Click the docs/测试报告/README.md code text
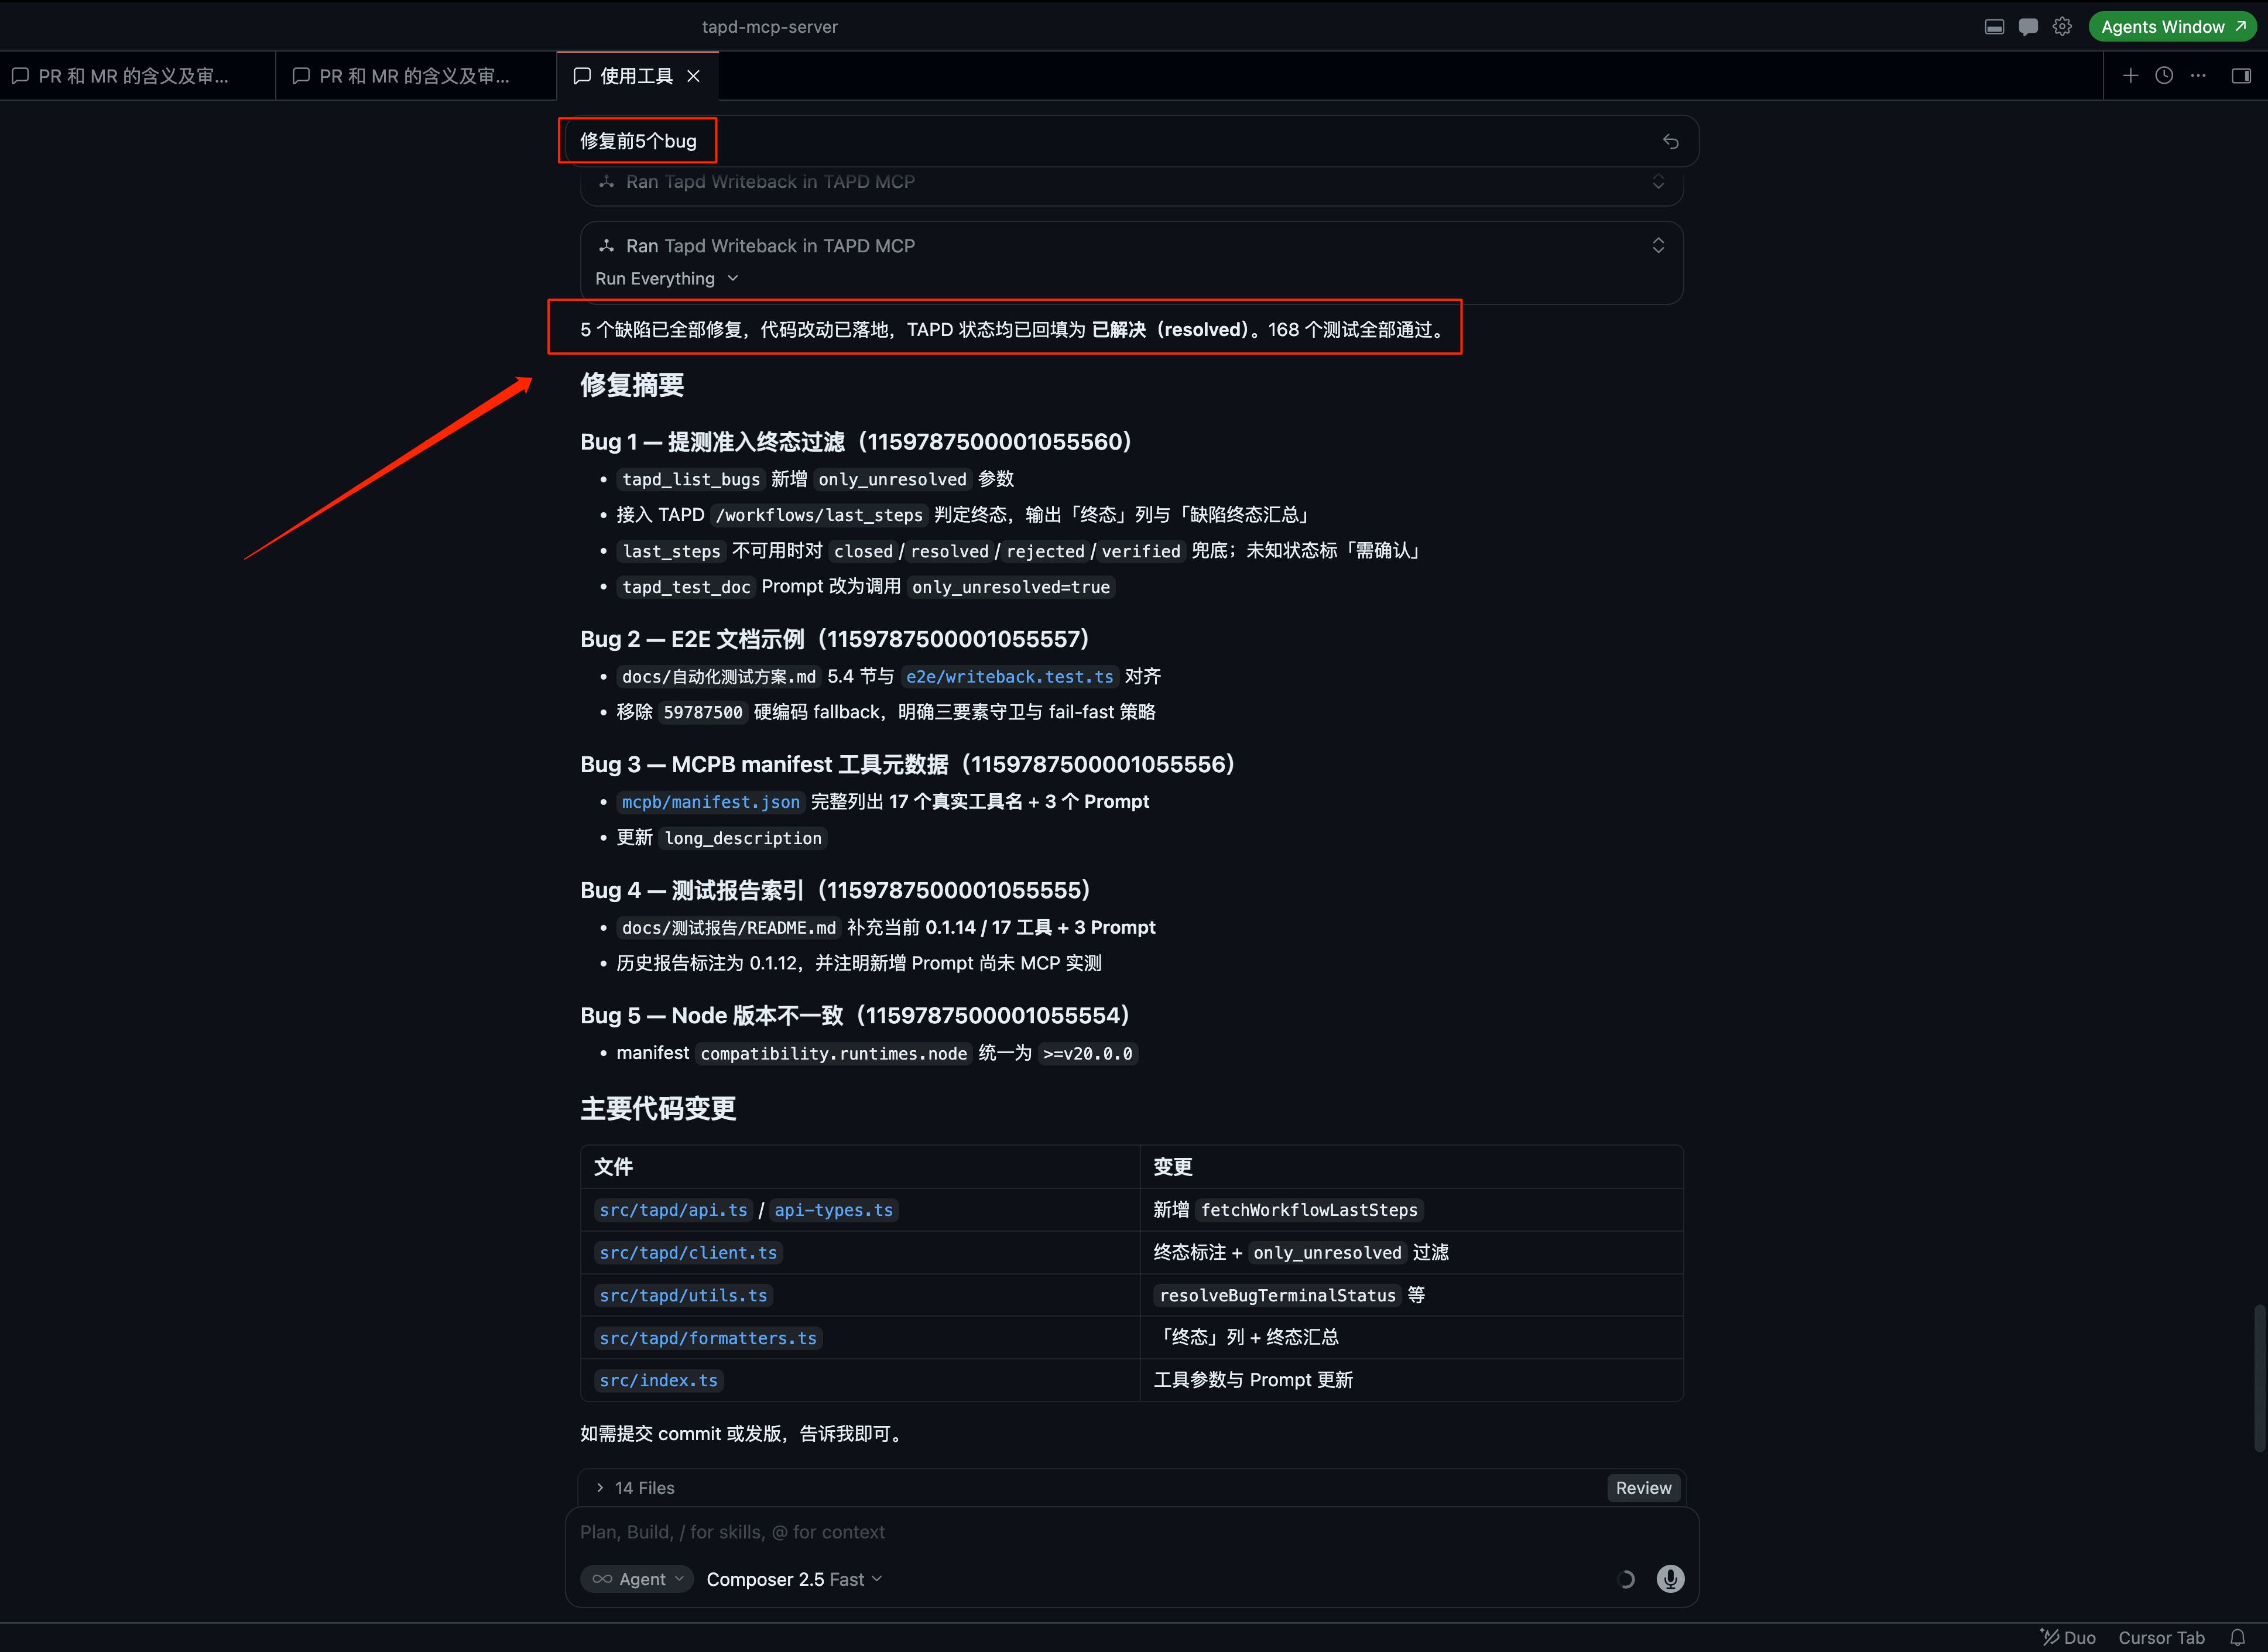The image size is (2268, 1652). (x=729, y=928)
